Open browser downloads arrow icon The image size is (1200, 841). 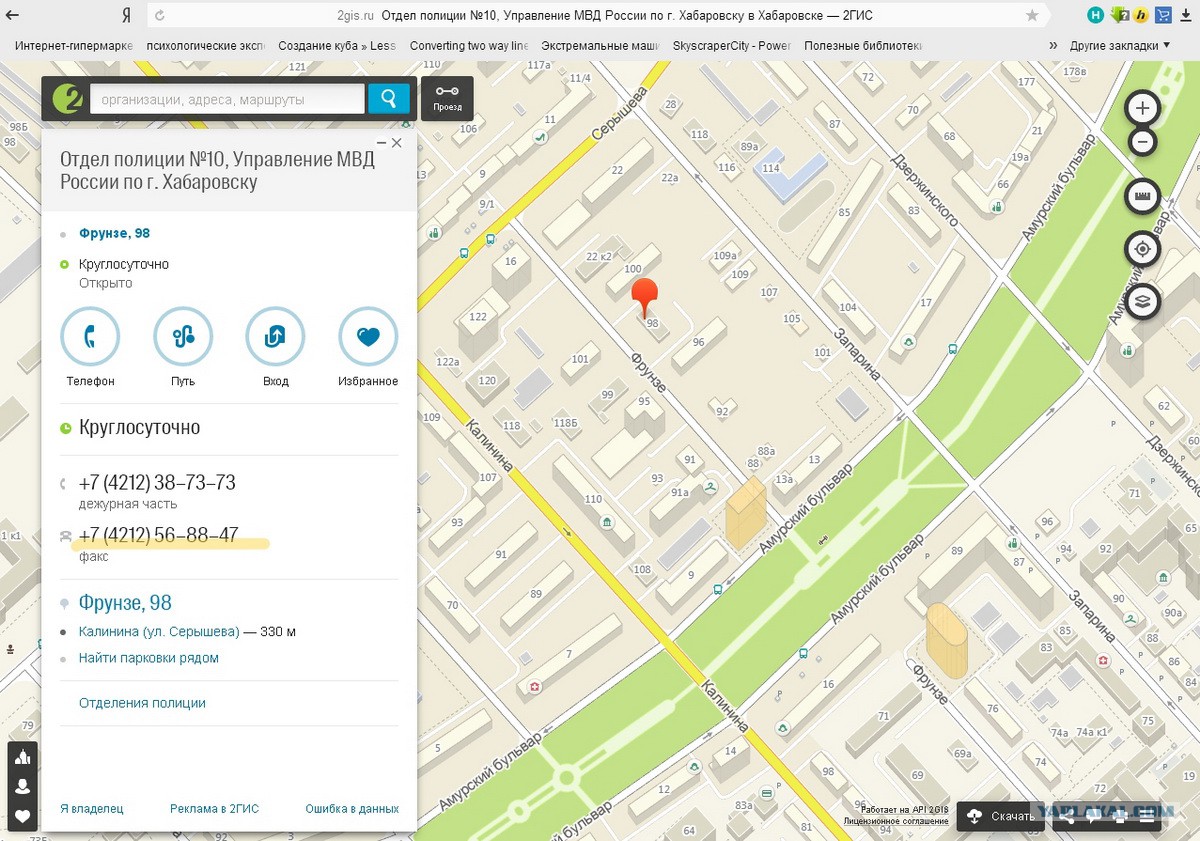[x=1186, y=15]
